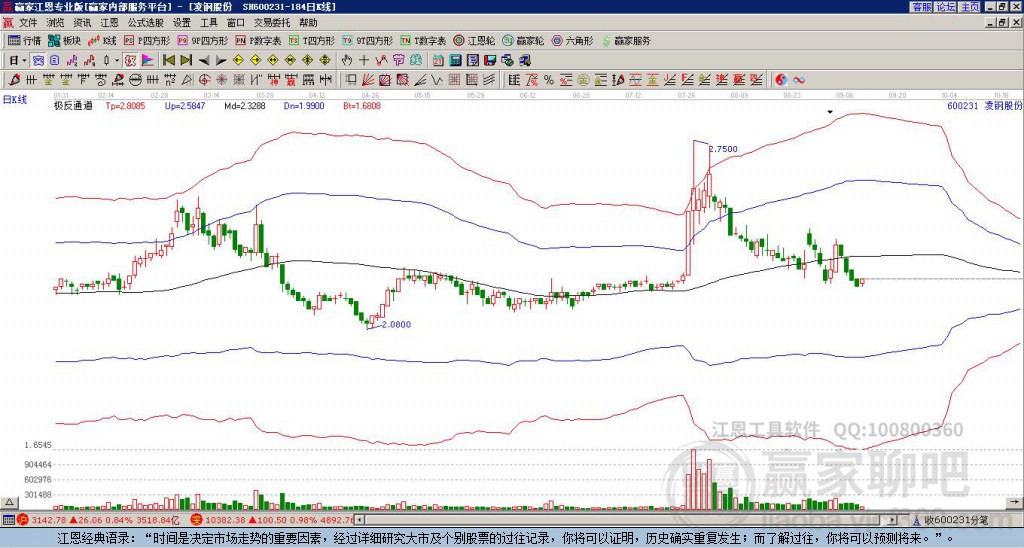Screen dimensions: 1024x548
Task: Click the 主页 link in title bar
Action: point(969,7)
